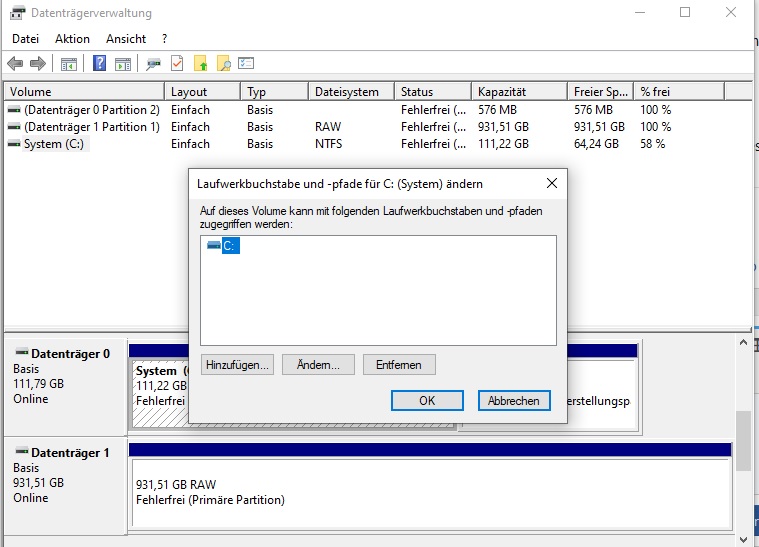Click the drive connection toolbar icon
The height and width of the screenshot is (547, 759).
pos(153,64)
